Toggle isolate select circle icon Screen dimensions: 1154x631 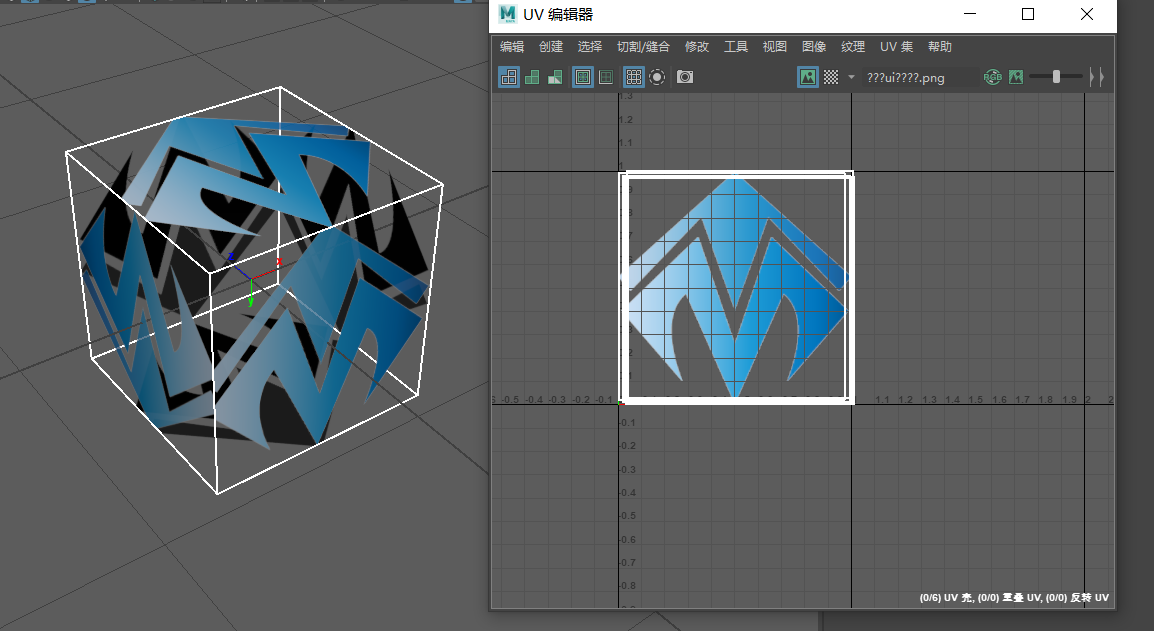point(657,77)
